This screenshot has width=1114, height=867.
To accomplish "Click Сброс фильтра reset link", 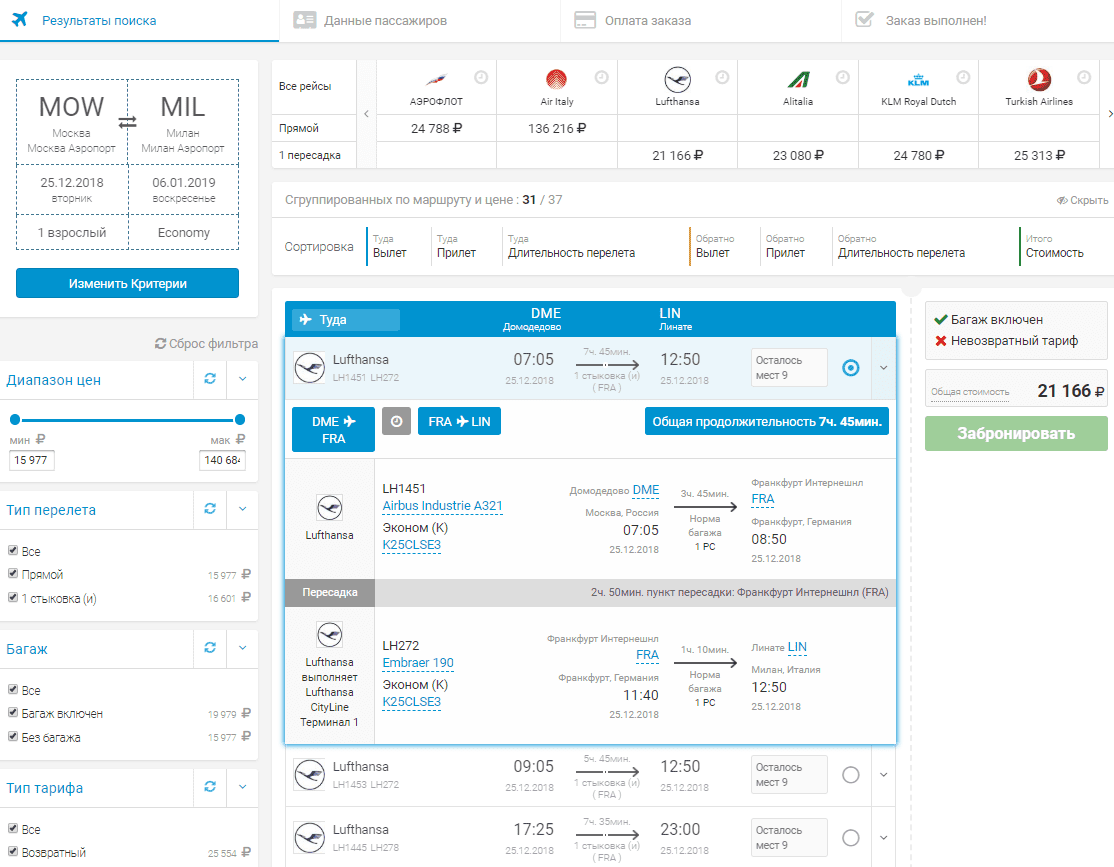I will point(206,343).
